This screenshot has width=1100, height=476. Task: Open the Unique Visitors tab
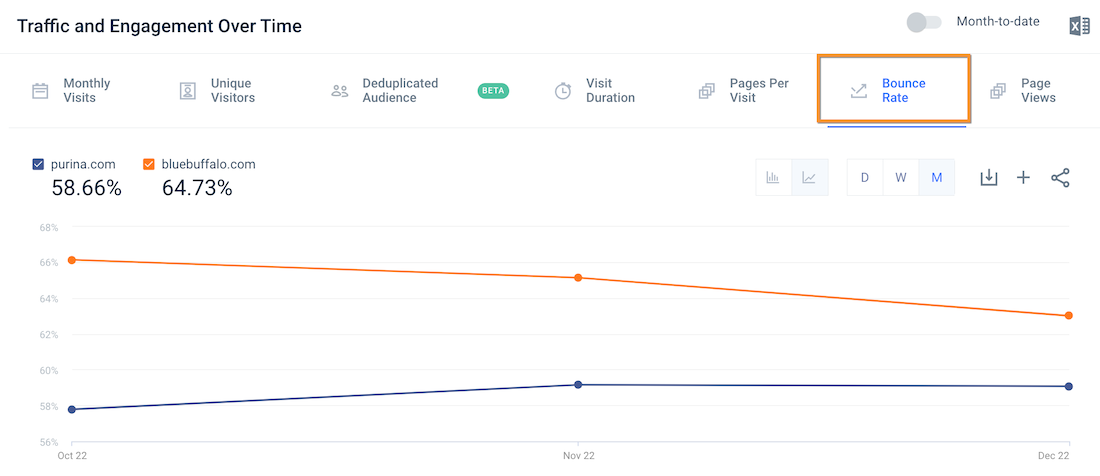point(232,91)
